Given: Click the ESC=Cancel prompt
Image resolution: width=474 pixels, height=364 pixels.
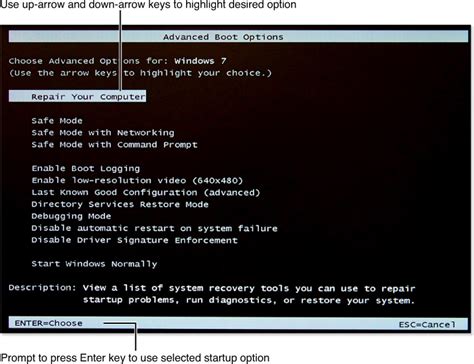Looking at the screenshot, I should pyautogui.click(x=427, y=324).
